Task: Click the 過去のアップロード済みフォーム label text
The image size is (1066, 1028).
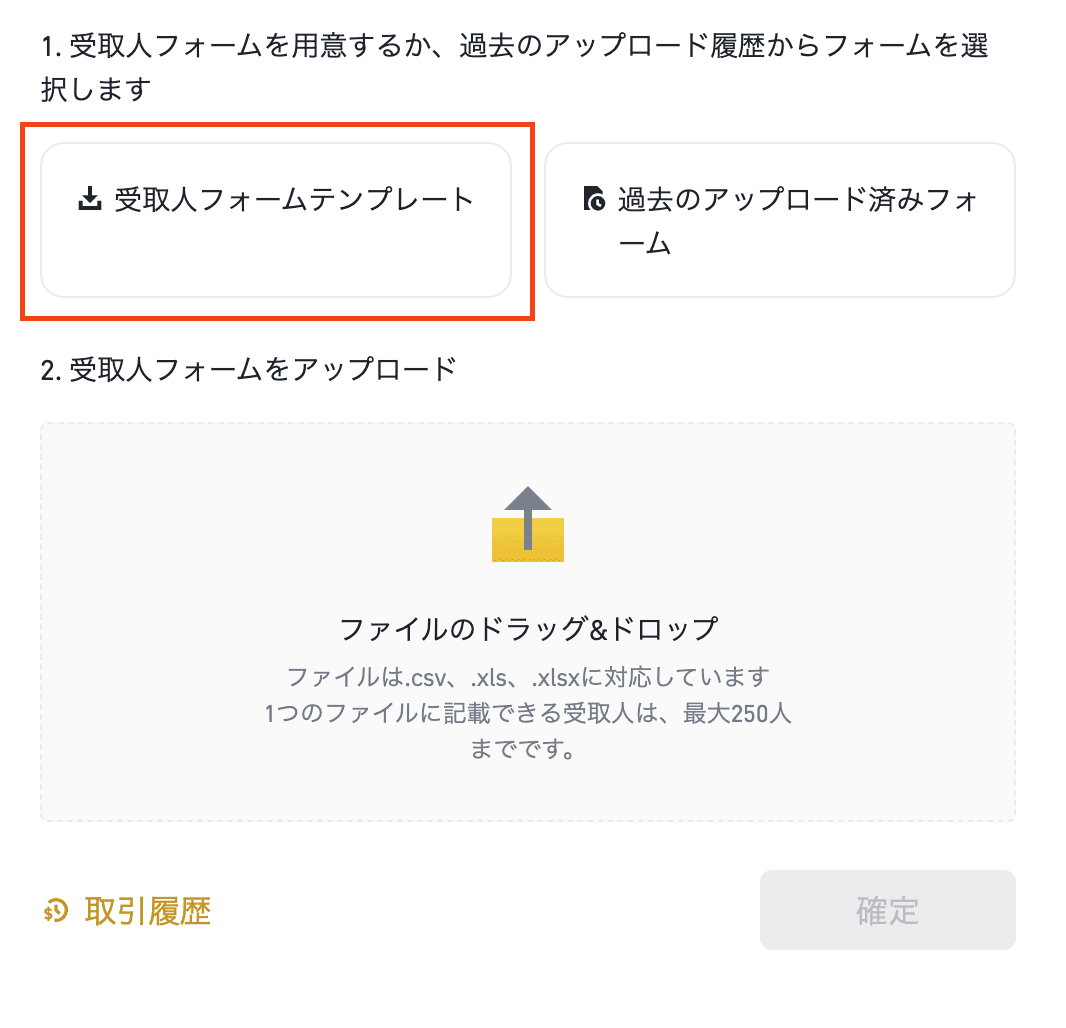Action: pyautogui.click(x=798, y=221)
